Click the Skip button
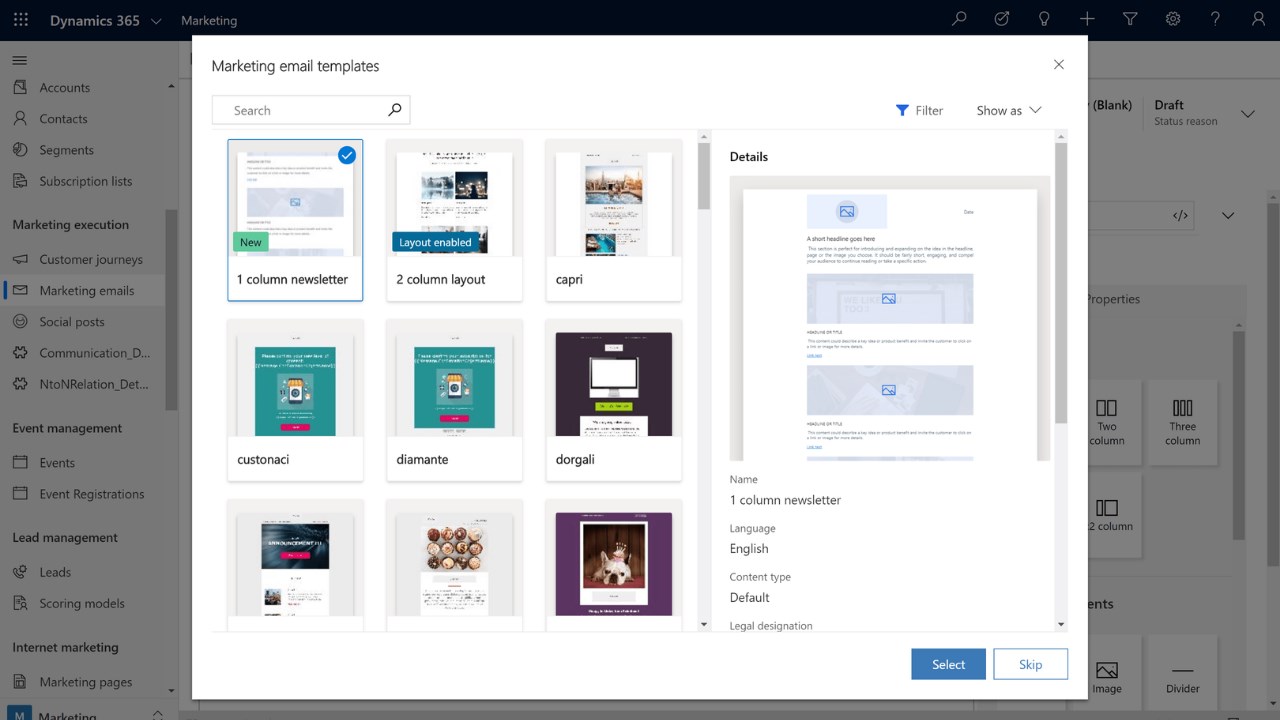The height and width of the screenshot is (720, 1280). [1030, 664]
